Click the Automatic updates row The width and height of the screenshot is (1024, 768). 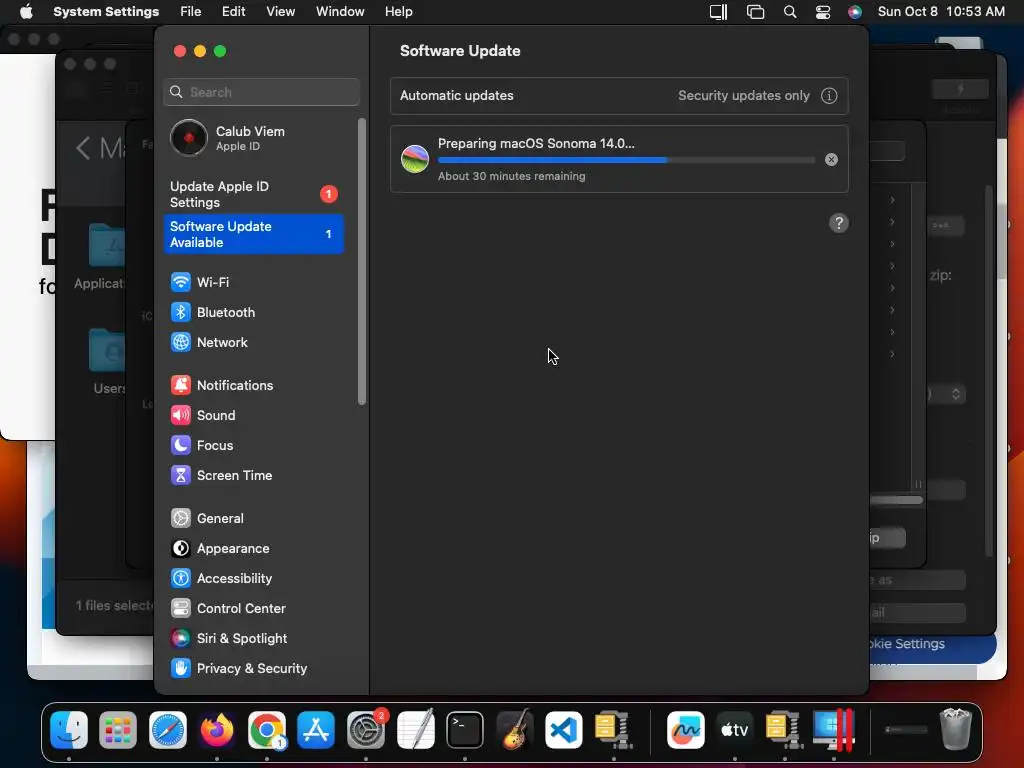(619, 96)
